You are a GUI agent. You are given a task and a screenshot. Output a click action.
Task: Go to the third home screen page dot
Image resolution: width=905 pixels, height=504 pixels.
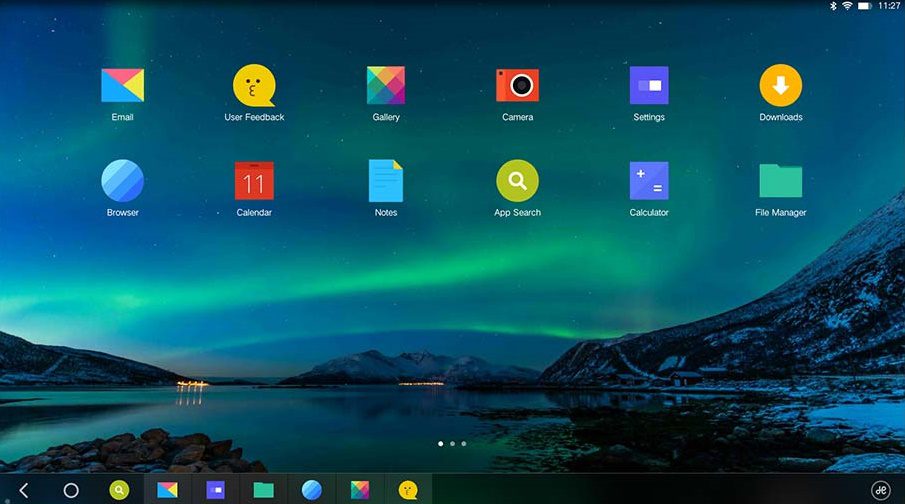pyautogui.click(x=464, y=444)
